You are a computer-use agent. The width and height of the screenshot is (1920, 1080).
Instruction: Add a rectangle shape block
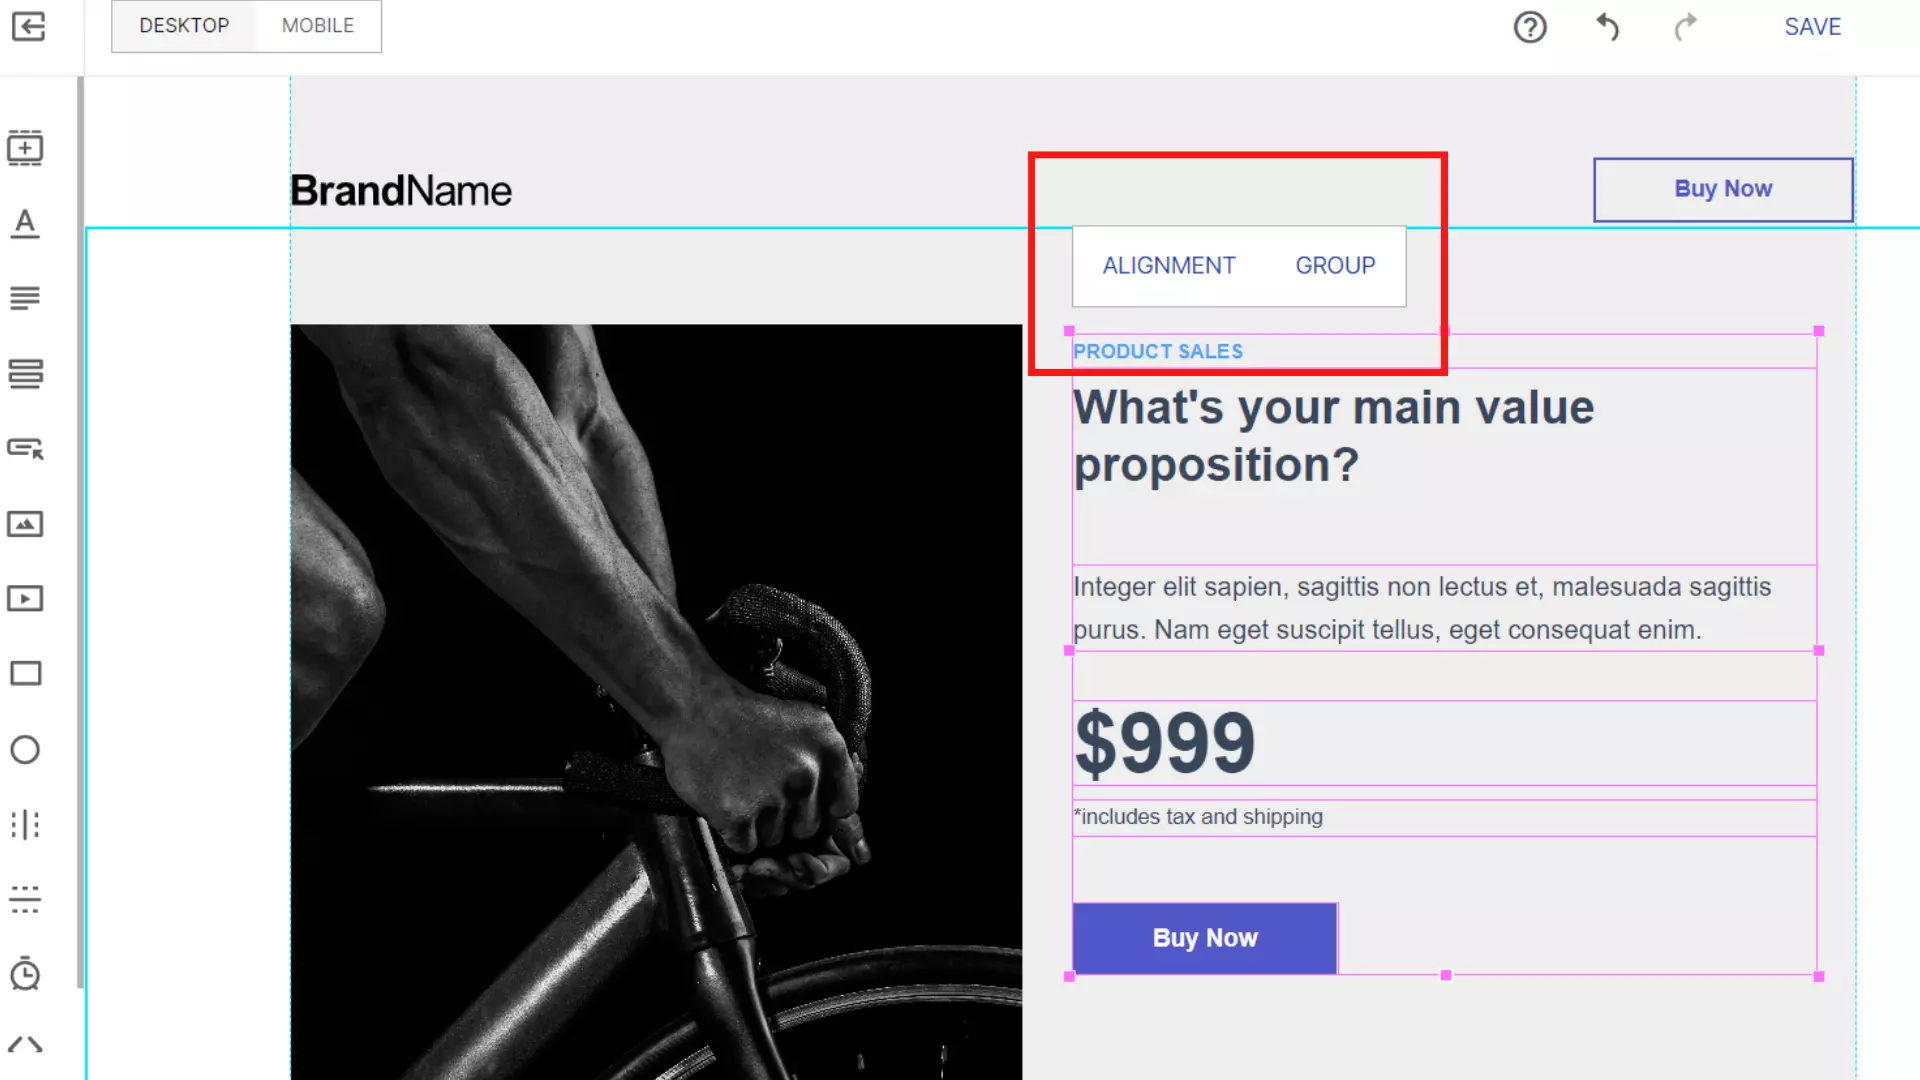[25, 673]
